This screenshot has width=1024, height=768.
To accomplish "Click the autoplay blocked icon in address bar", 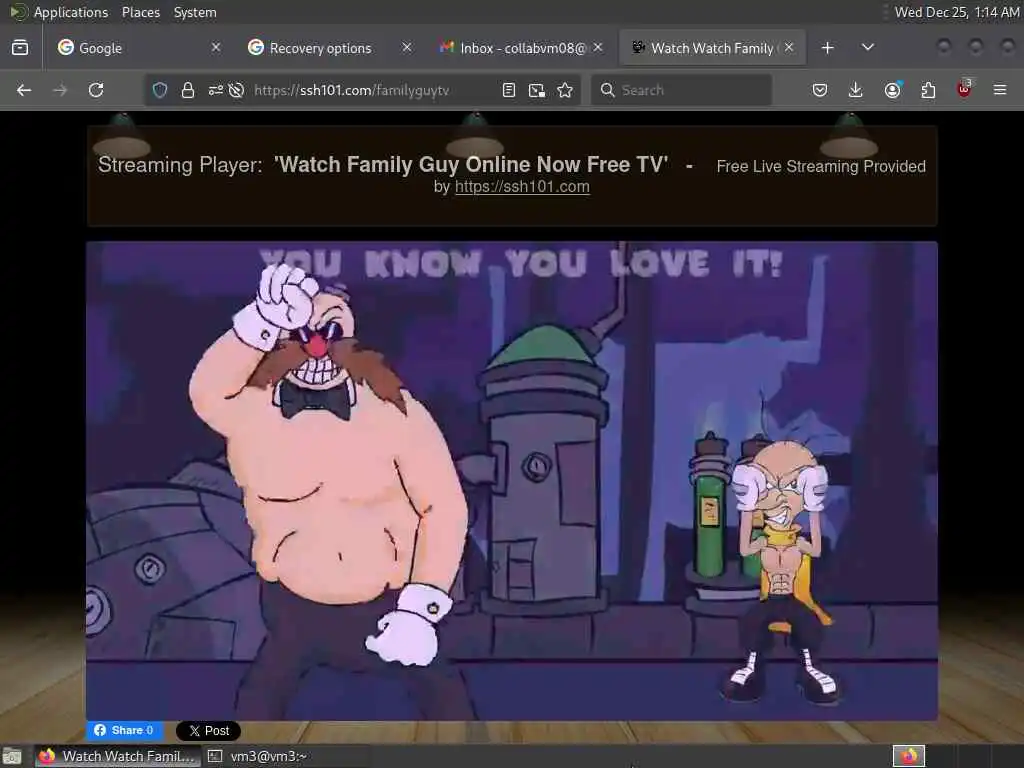I will tap(237, 90).
